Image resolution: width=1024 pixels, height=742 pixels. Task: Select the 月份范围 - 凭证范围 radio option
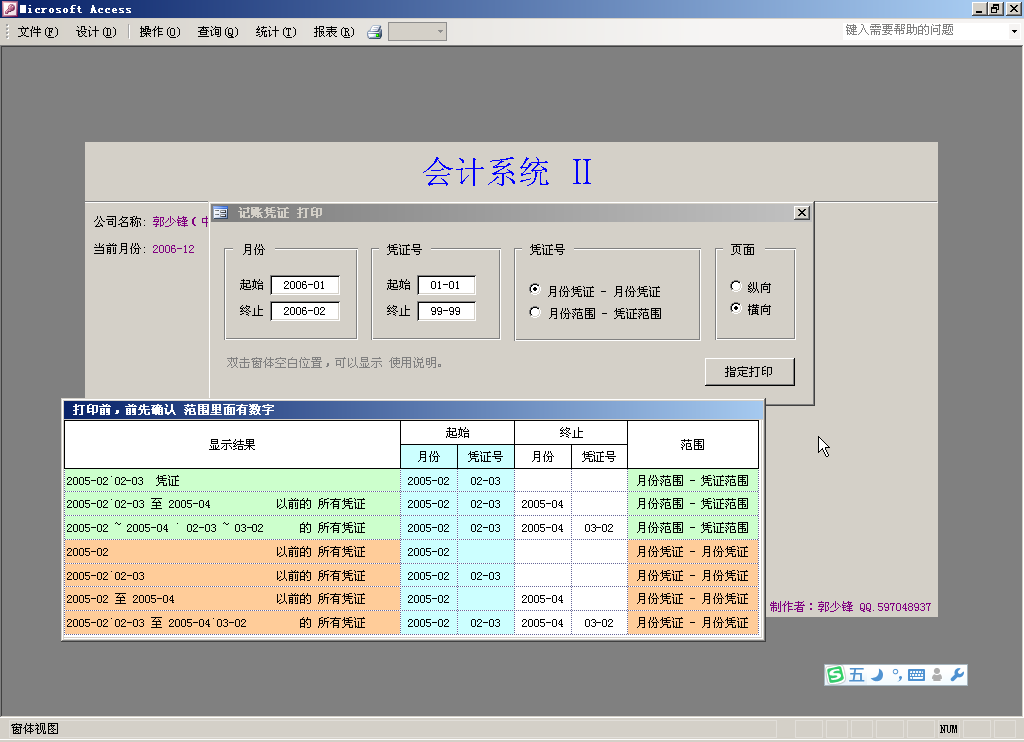coord(536,313)
